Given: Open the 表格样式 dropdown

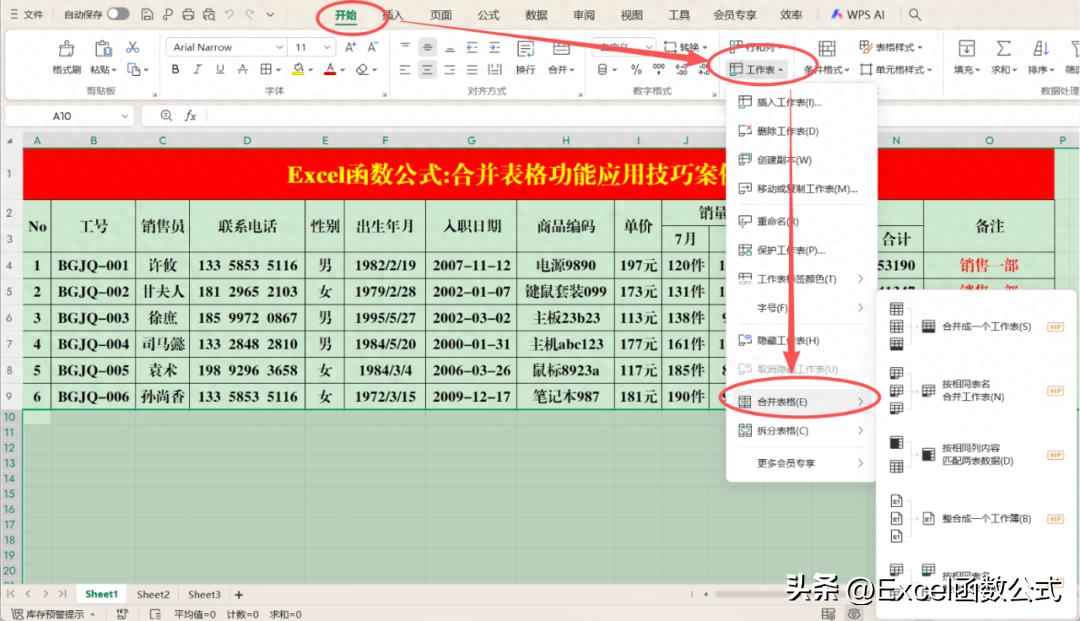Looking at the screenshot, I should point(891,47).
